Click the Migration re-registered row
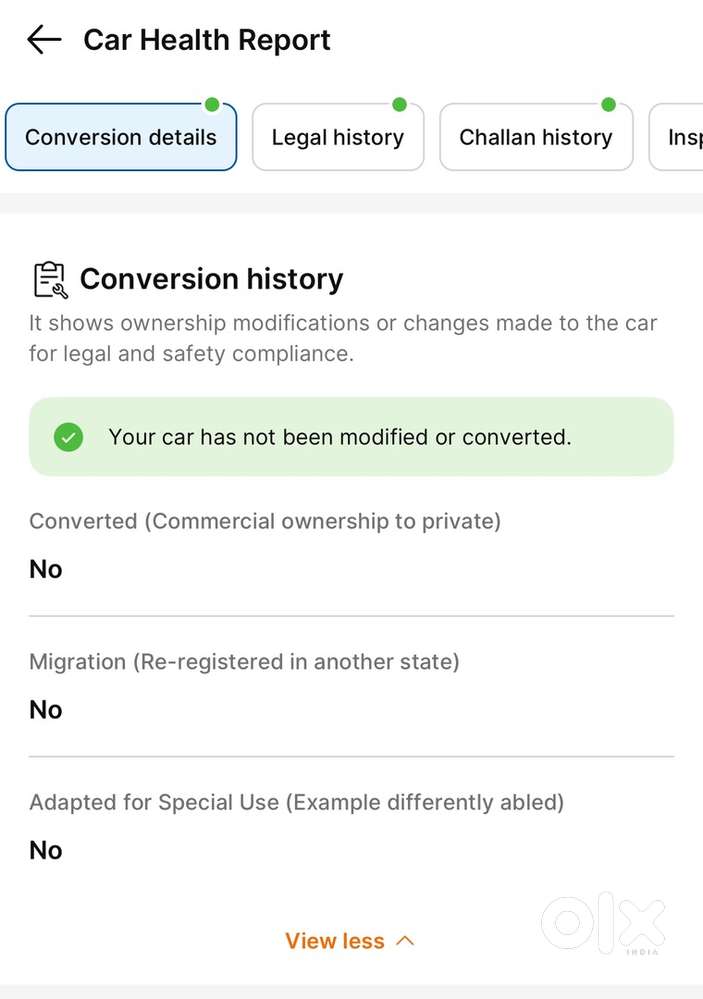 [244, 686]
